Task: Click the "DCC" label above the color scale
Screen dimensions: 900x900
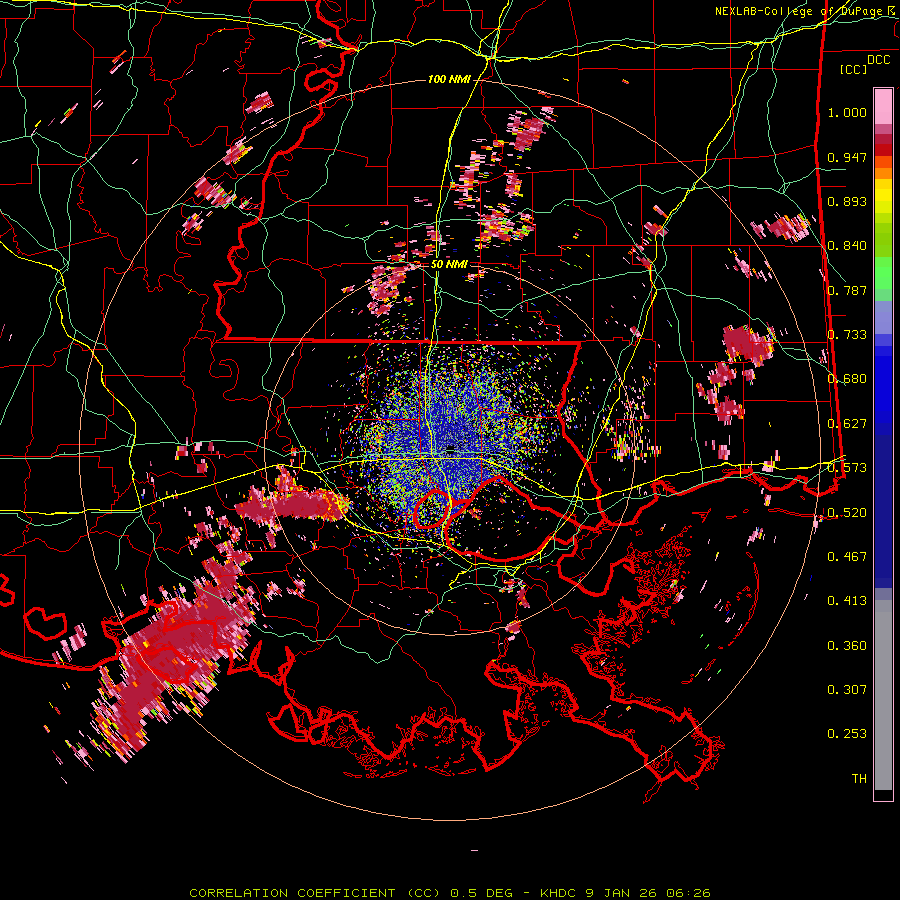Action: tap(878, 60)
